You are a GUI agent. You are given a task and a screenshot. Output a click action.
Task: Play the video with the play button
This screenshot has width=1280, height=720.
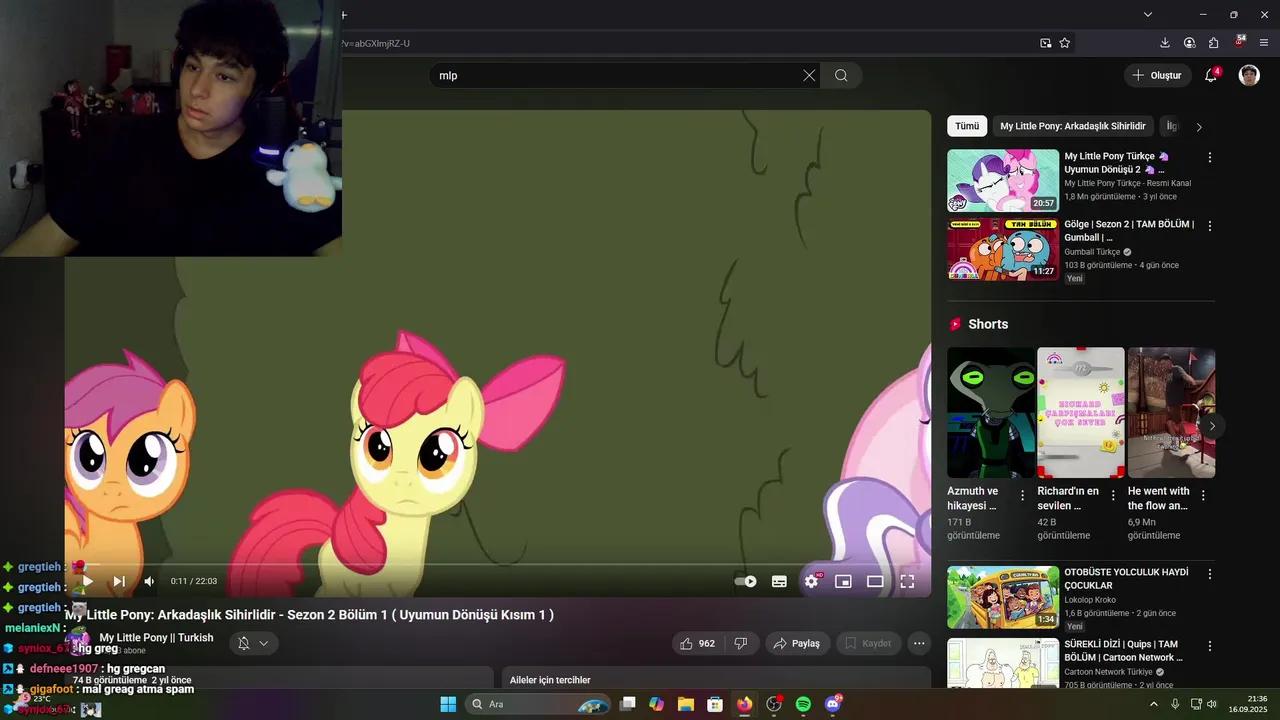pyautogui.click(x=87, y=581)
